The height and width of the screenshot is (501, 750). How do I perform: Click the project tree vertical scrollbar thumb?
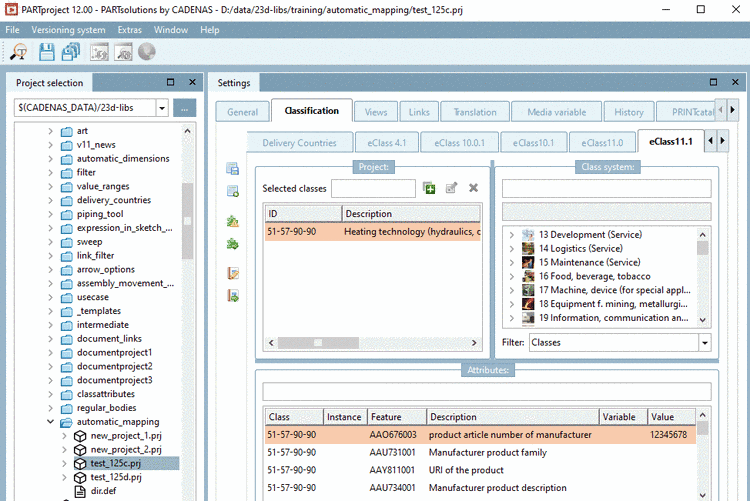click(x=188, y=221)
